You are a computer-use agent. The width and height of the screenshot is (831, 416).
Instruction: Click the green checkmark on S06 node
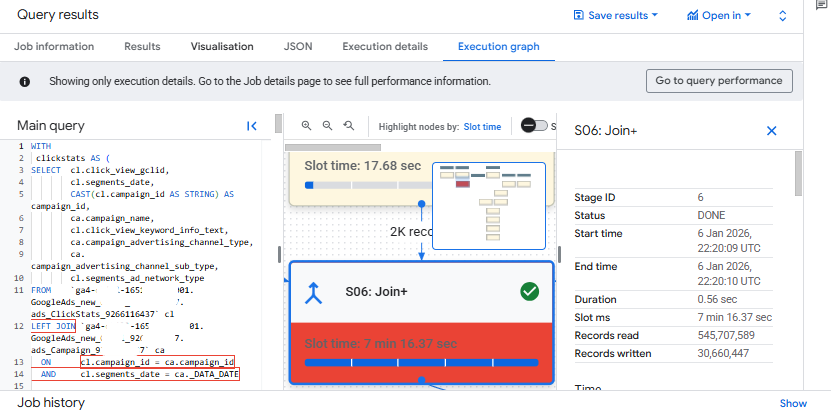pyautogui.click(x=529, y=291)
